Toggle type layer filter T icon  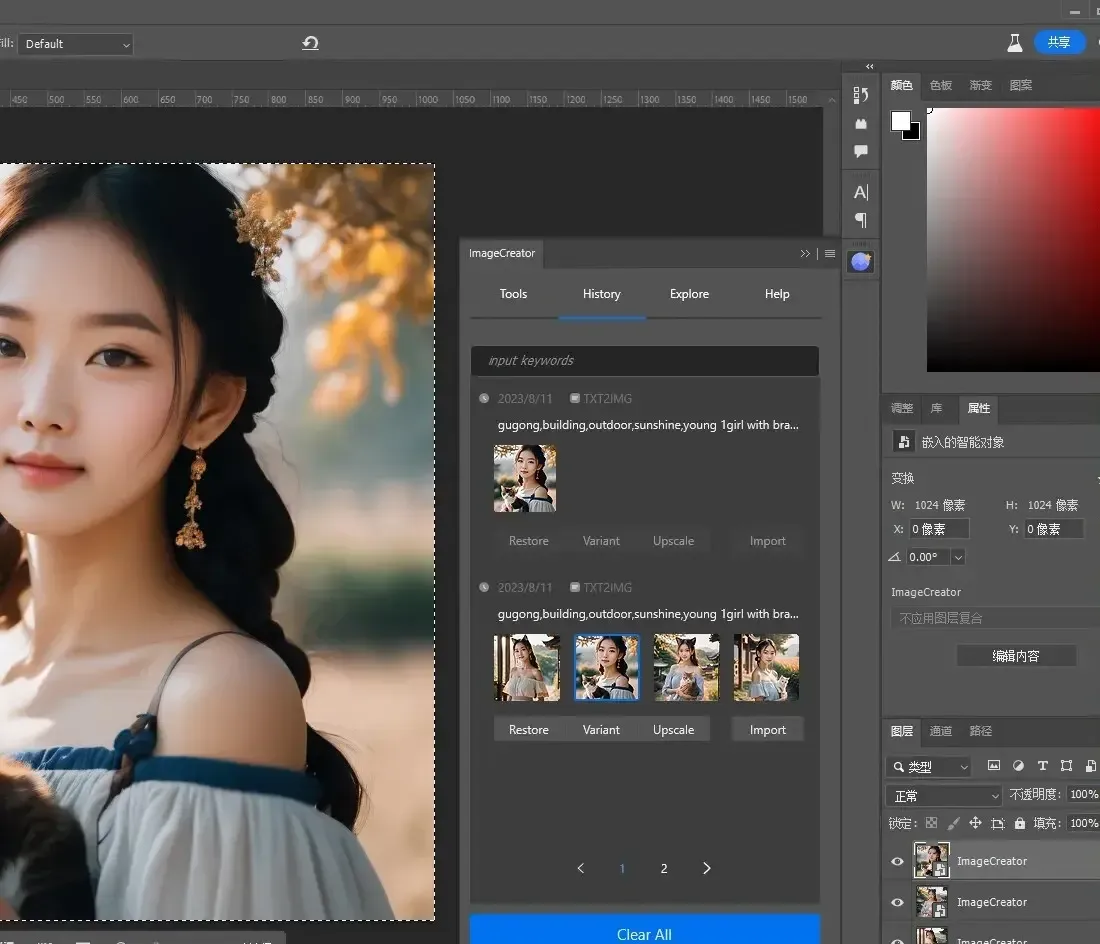point(1042,766)
